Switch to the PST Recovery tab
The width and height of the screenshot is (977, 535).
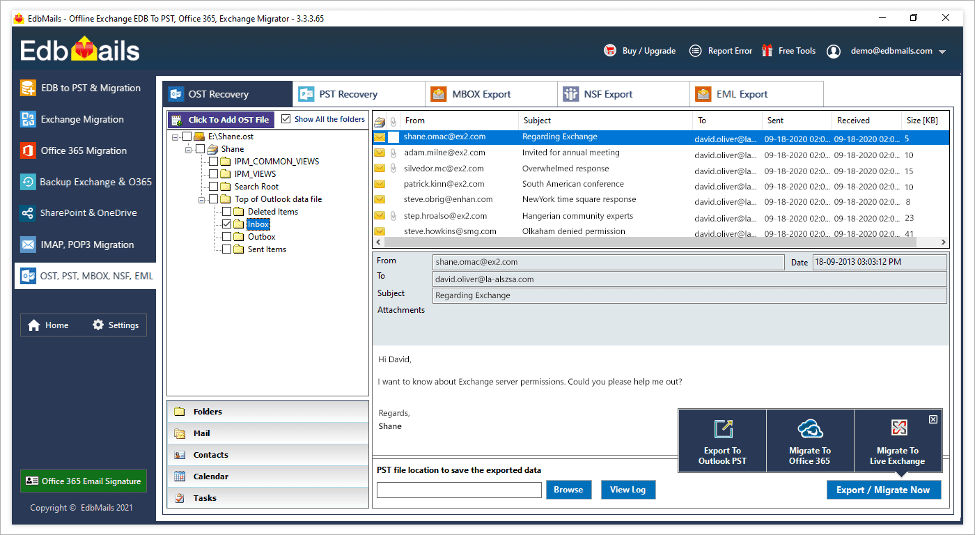point(359,94)
